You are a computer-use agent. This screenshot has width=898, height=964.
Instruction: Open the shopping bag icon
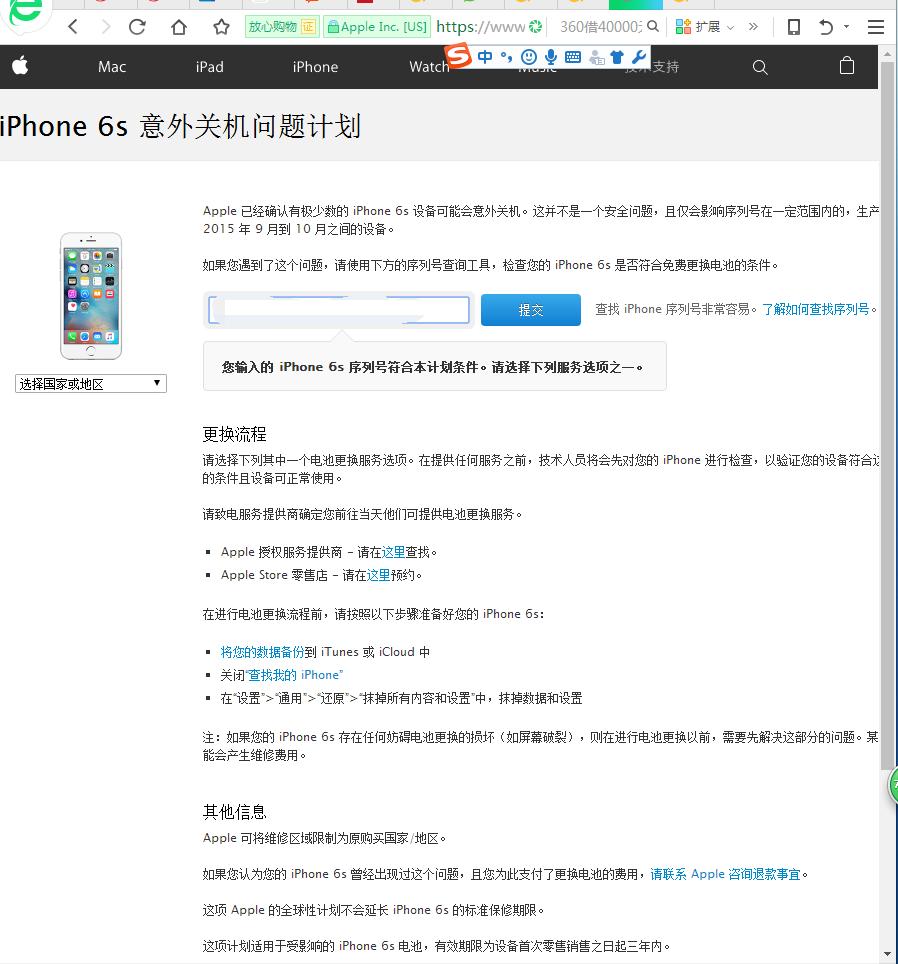(846, 66)
